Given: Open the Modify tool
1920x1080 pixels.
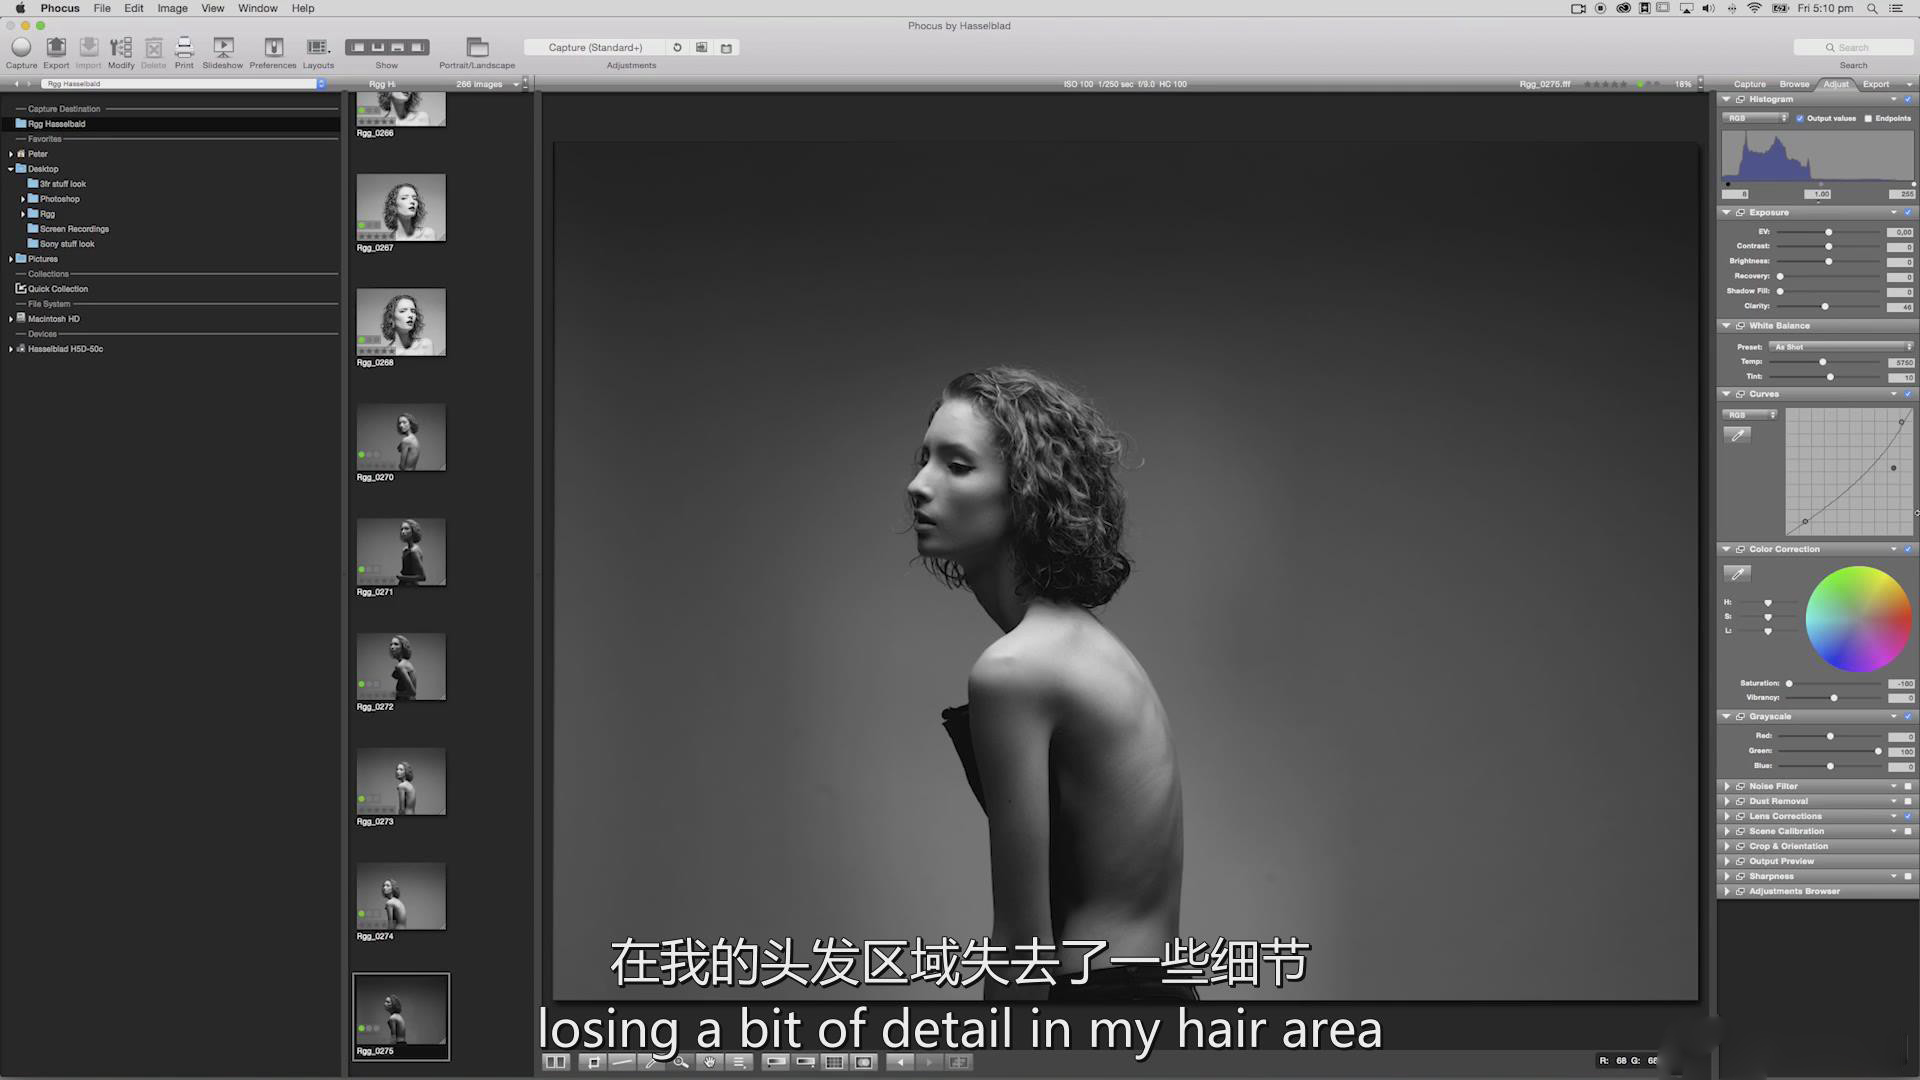Looking at the screenshot, I should click(x=121, y=48).
